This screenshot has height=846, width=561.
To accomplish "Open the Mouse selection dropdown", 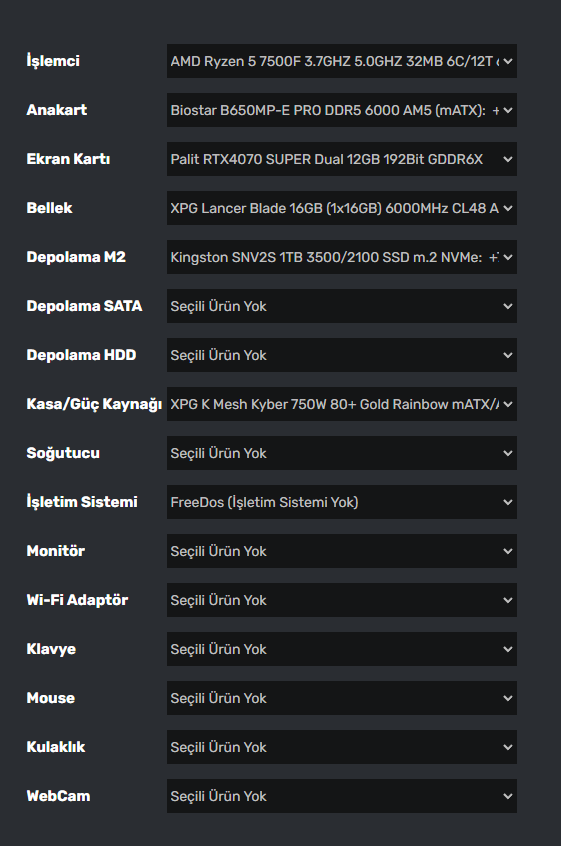I will click(x=341, y=698).
